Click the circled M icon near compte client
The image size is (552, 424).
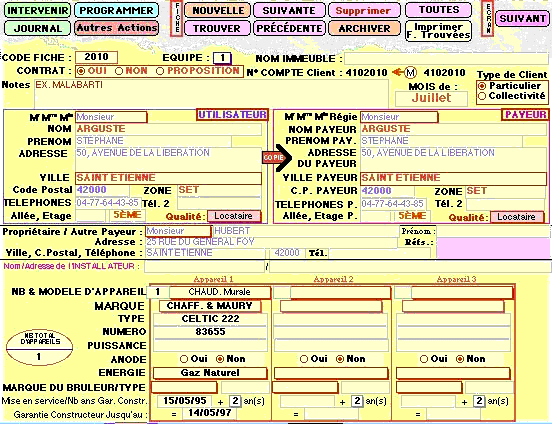410,73
